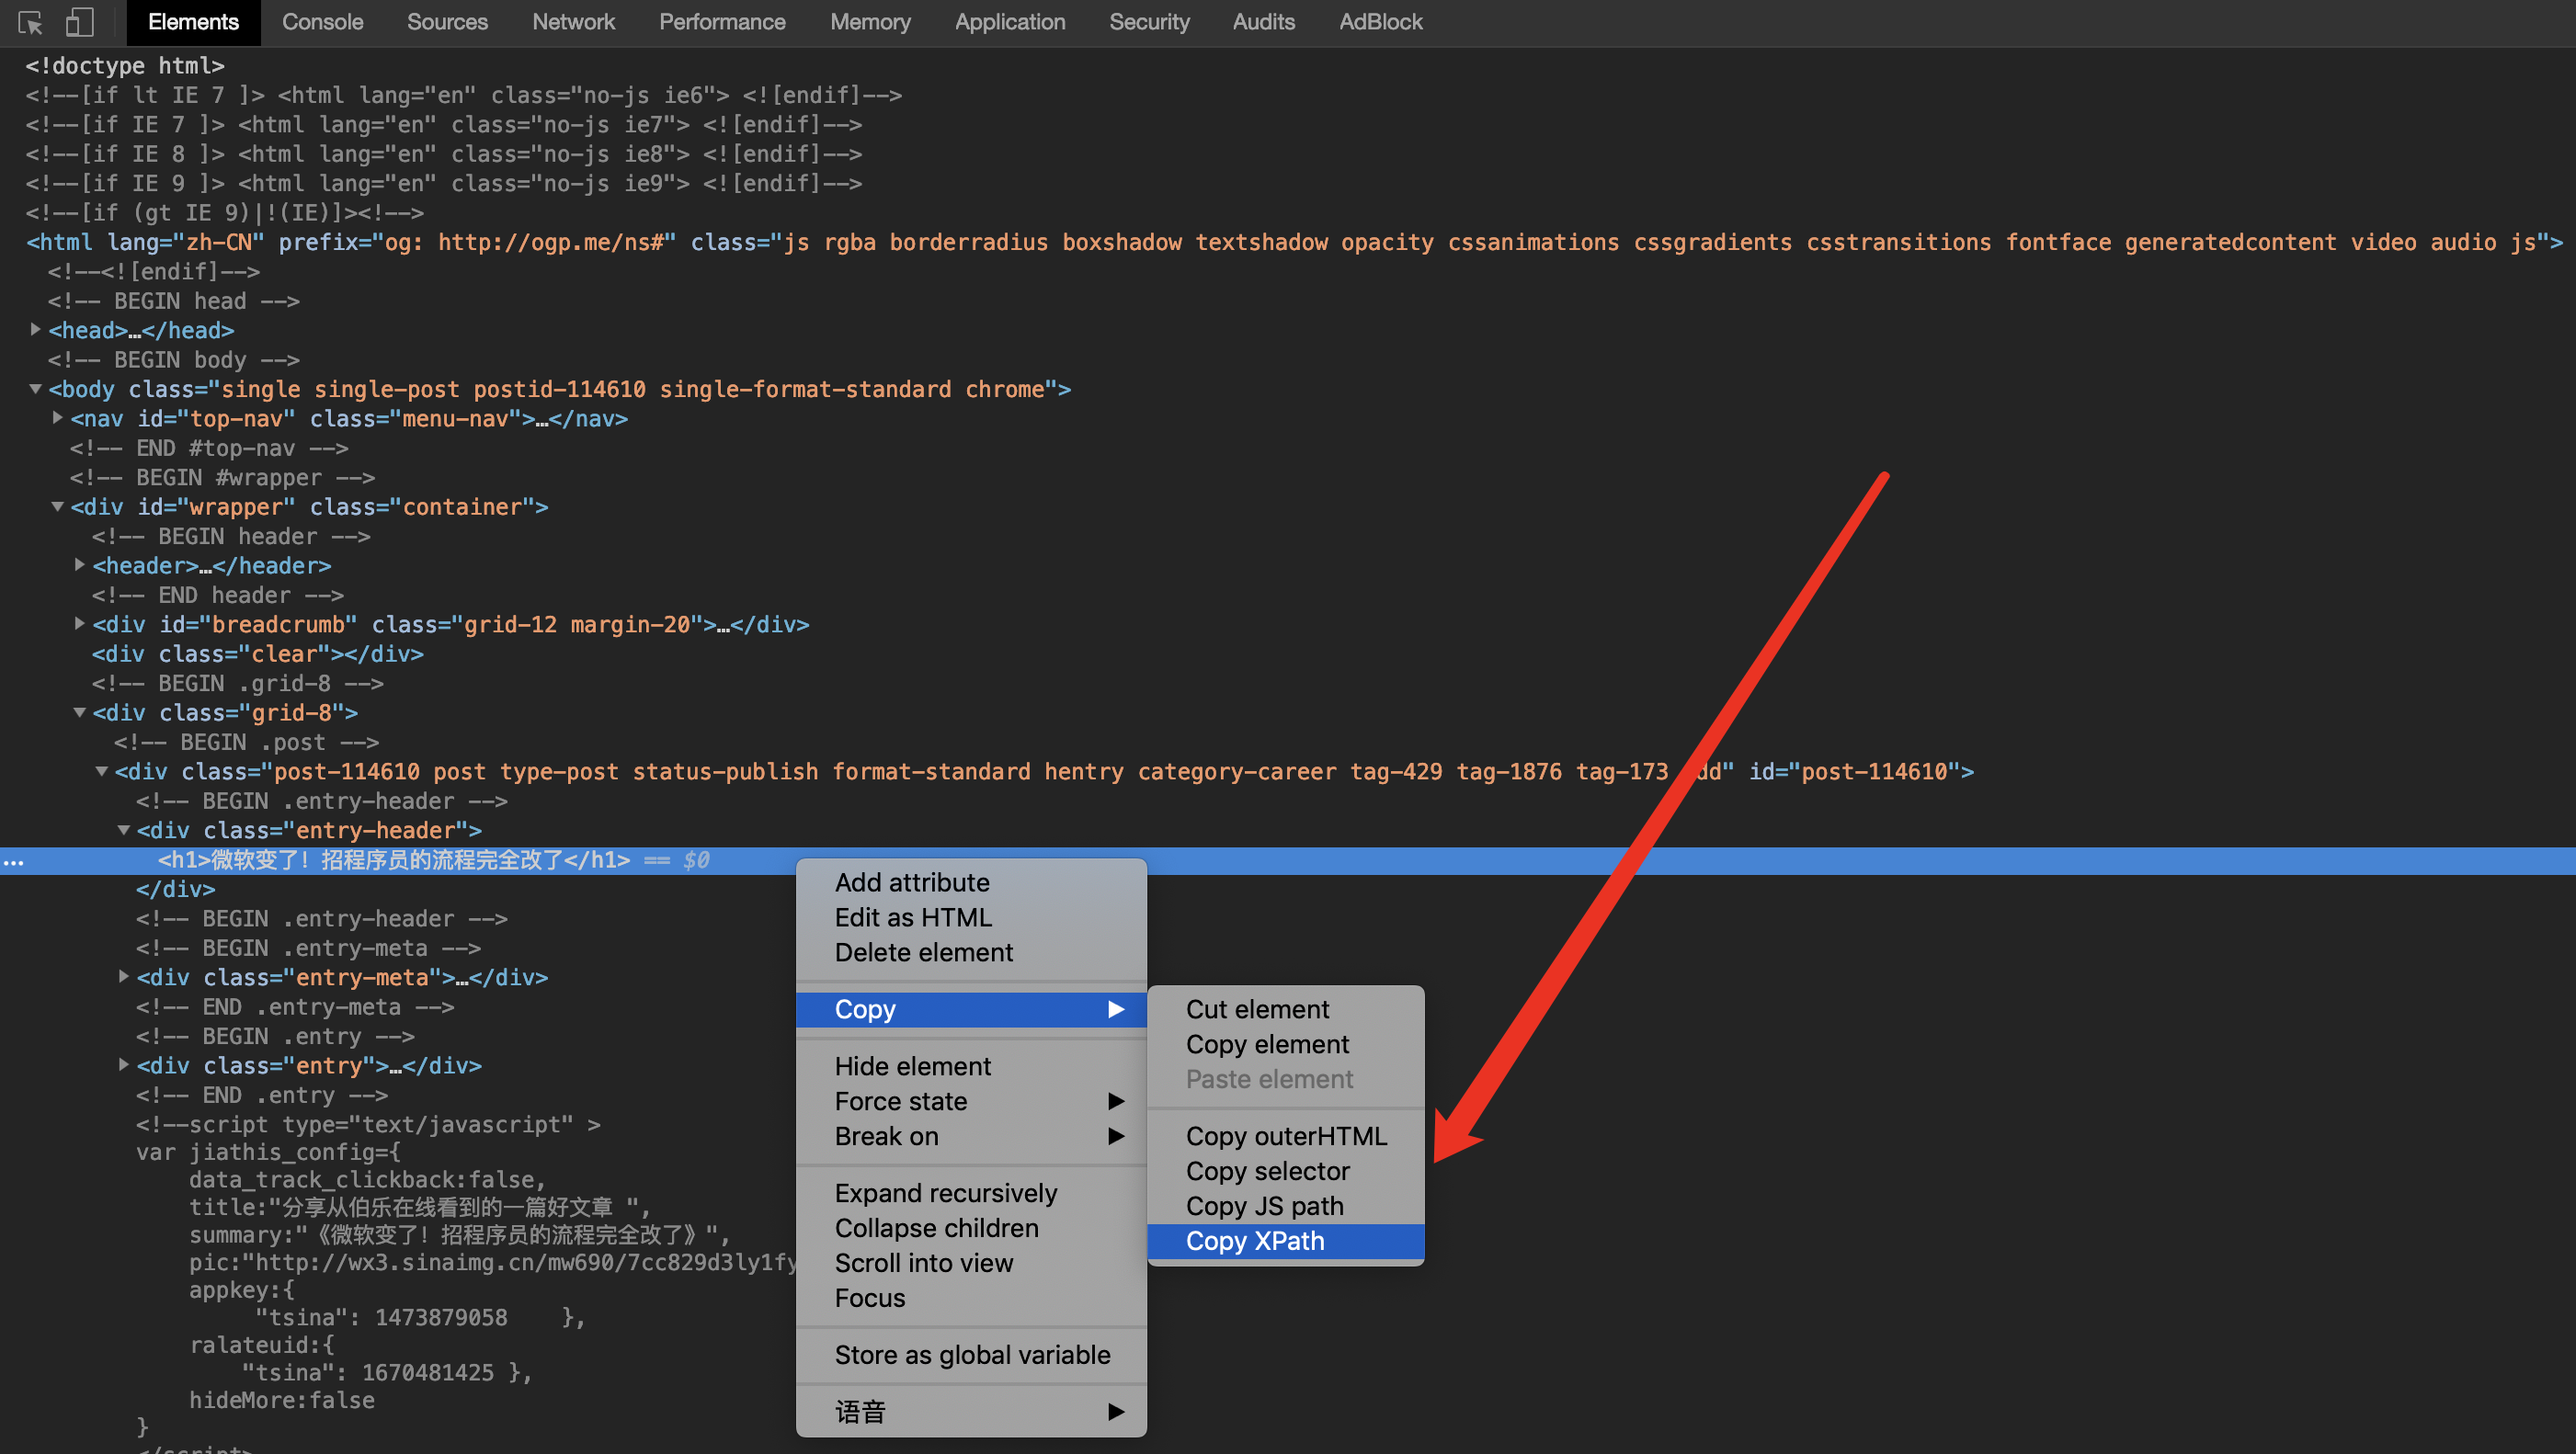Click the '[if lt IE 7 ]' comment line
Screen dimensions: 2576x1454
tap(464, 95)
